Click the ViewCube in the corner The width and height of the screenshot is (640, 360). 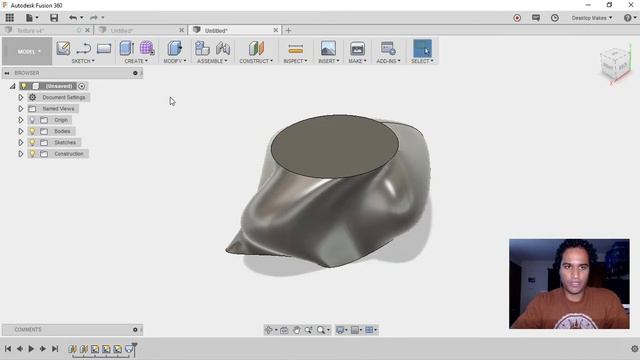tap(615, 65)
